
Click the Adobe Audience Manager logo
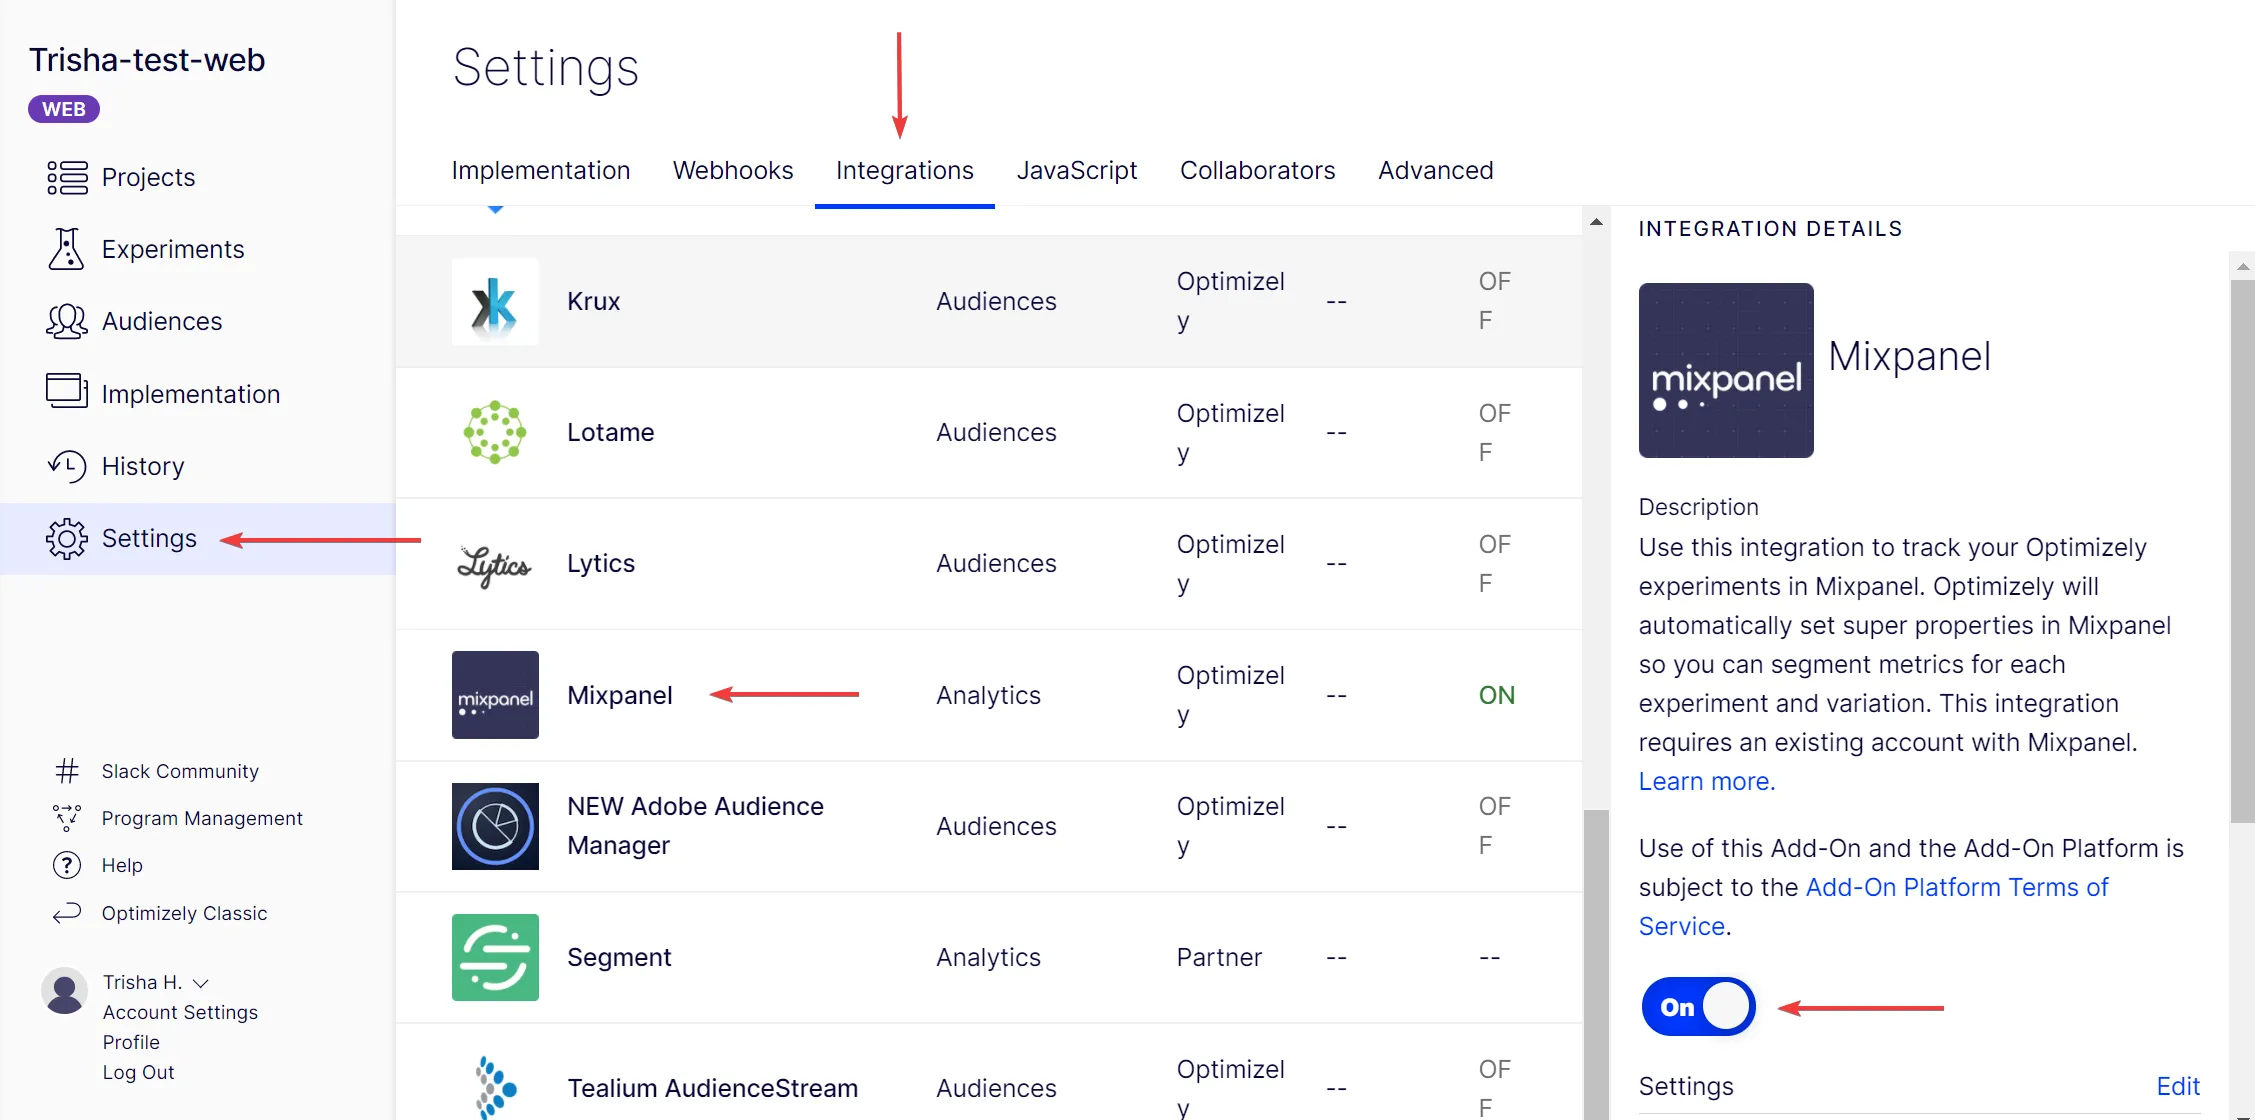[495, 826]
